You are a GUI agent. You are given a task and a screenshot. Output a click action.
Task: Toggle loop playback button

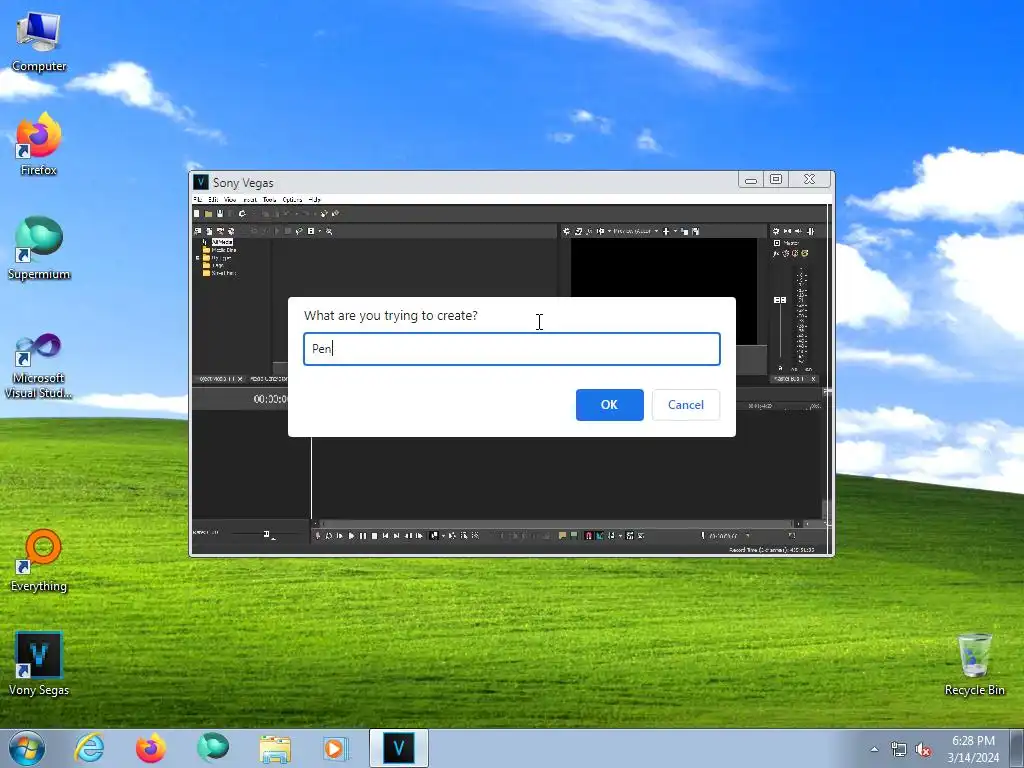pyautogui.click(x=328, y=536)
